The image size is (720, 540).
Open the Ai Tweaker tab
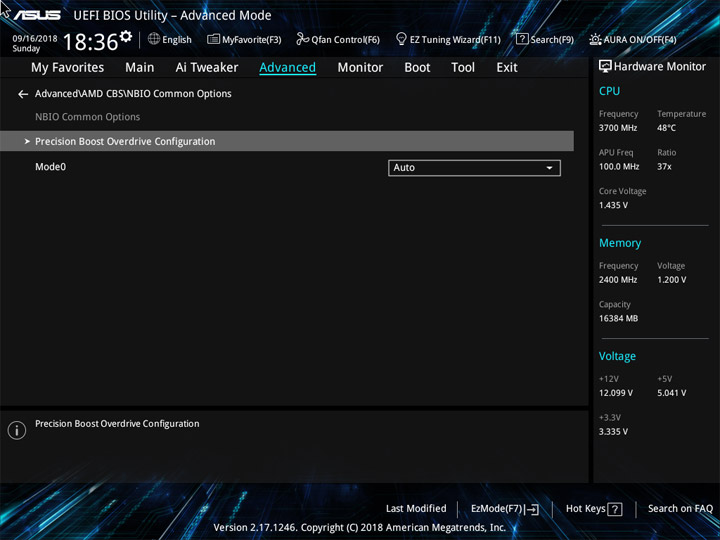[207, 68]
